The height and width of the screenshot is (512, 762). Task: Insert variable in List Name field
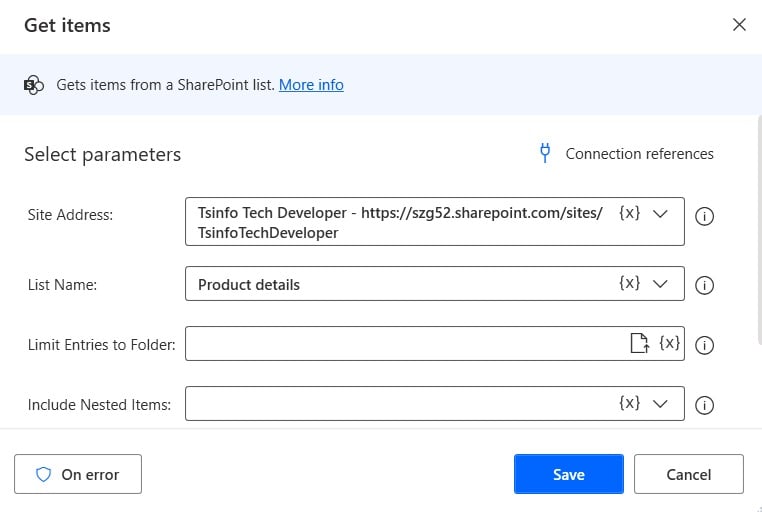(x=629, y=283)
